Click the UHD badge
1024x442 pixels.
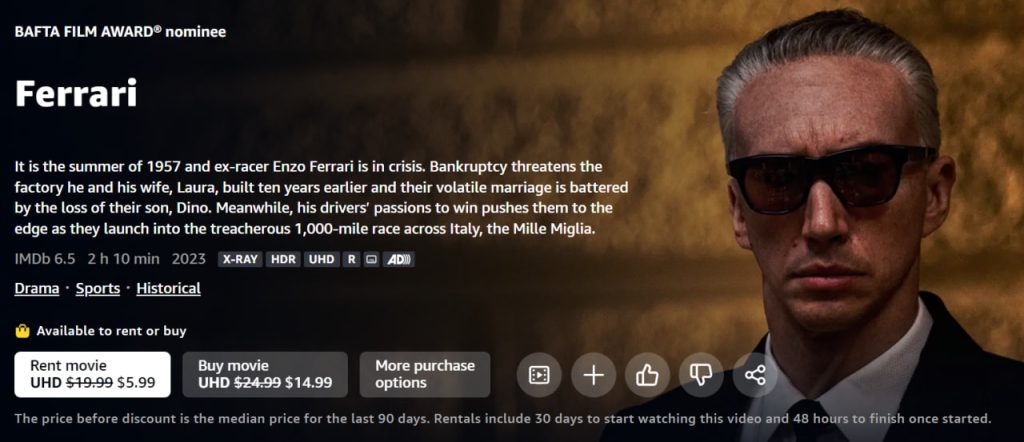point(322,259)
